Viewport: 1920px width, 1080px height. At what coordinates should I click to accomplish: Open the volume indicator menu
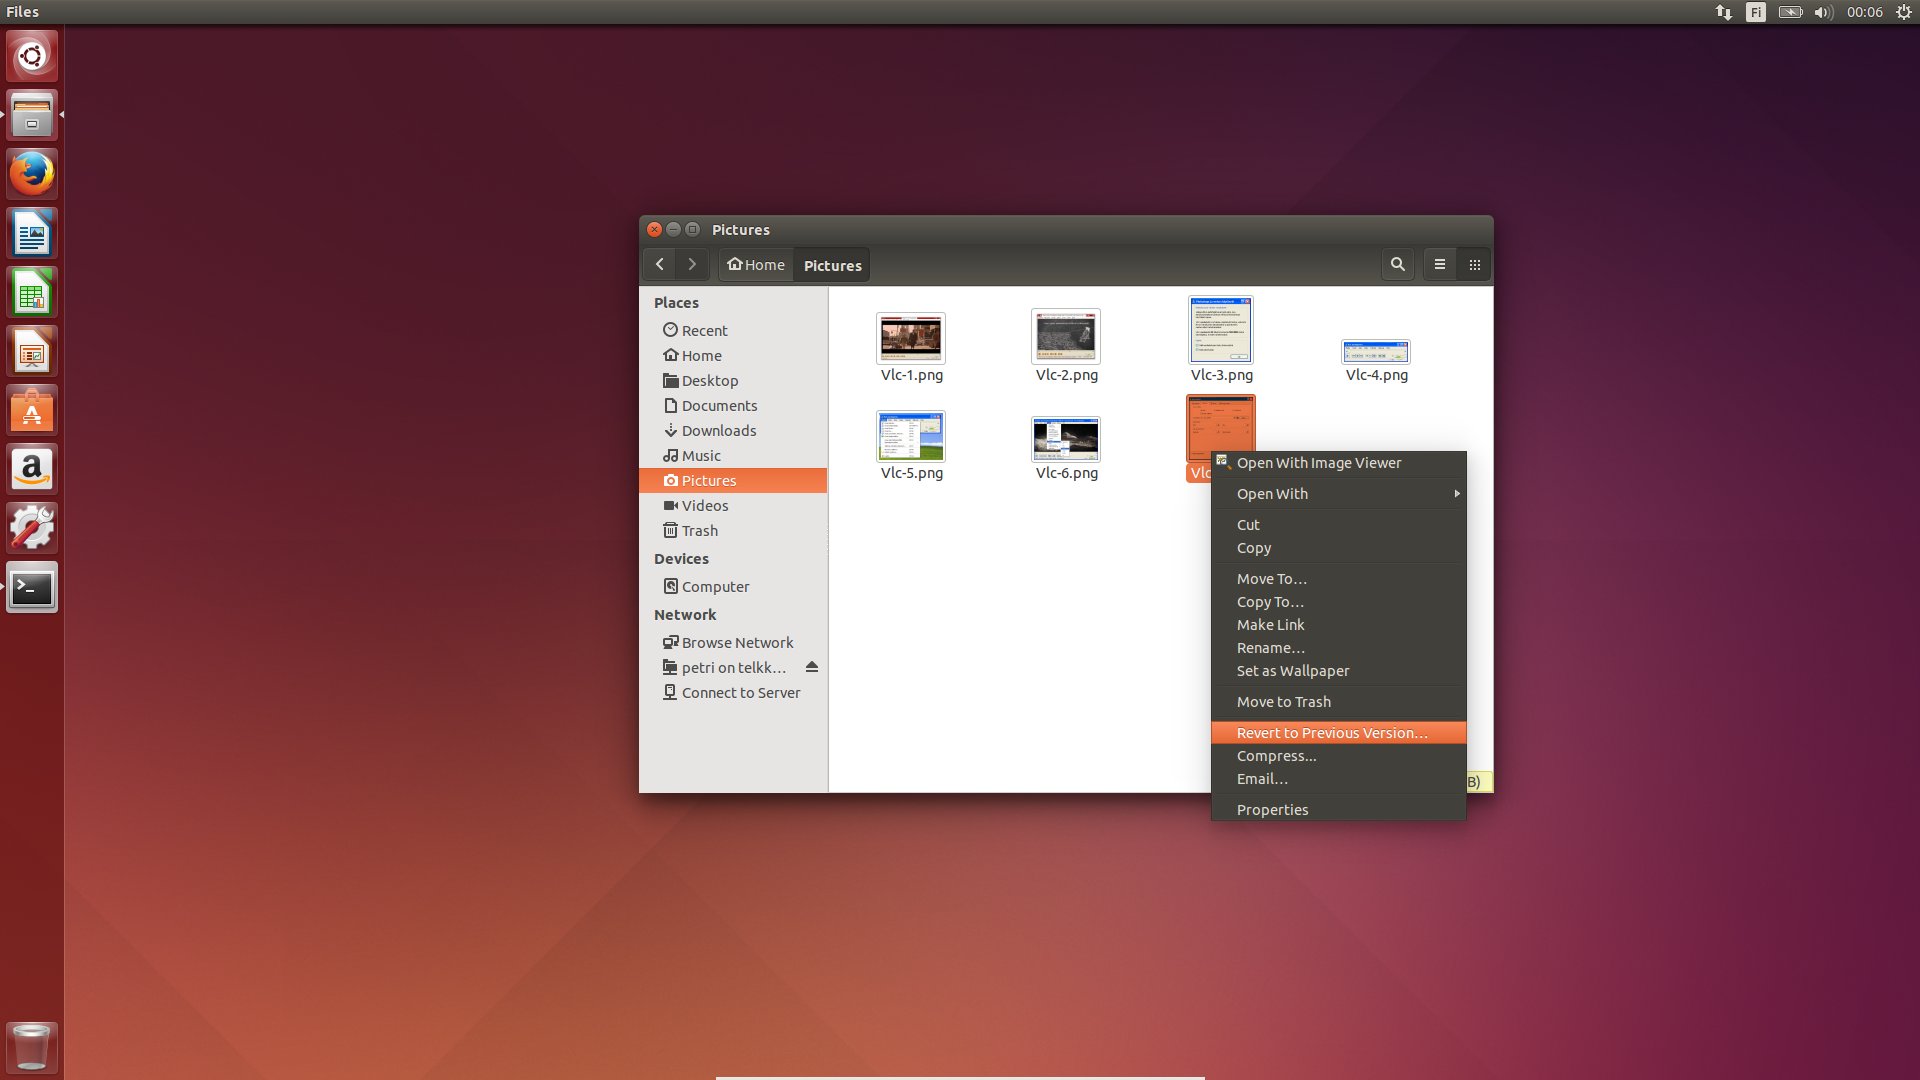coord(1824,12)
